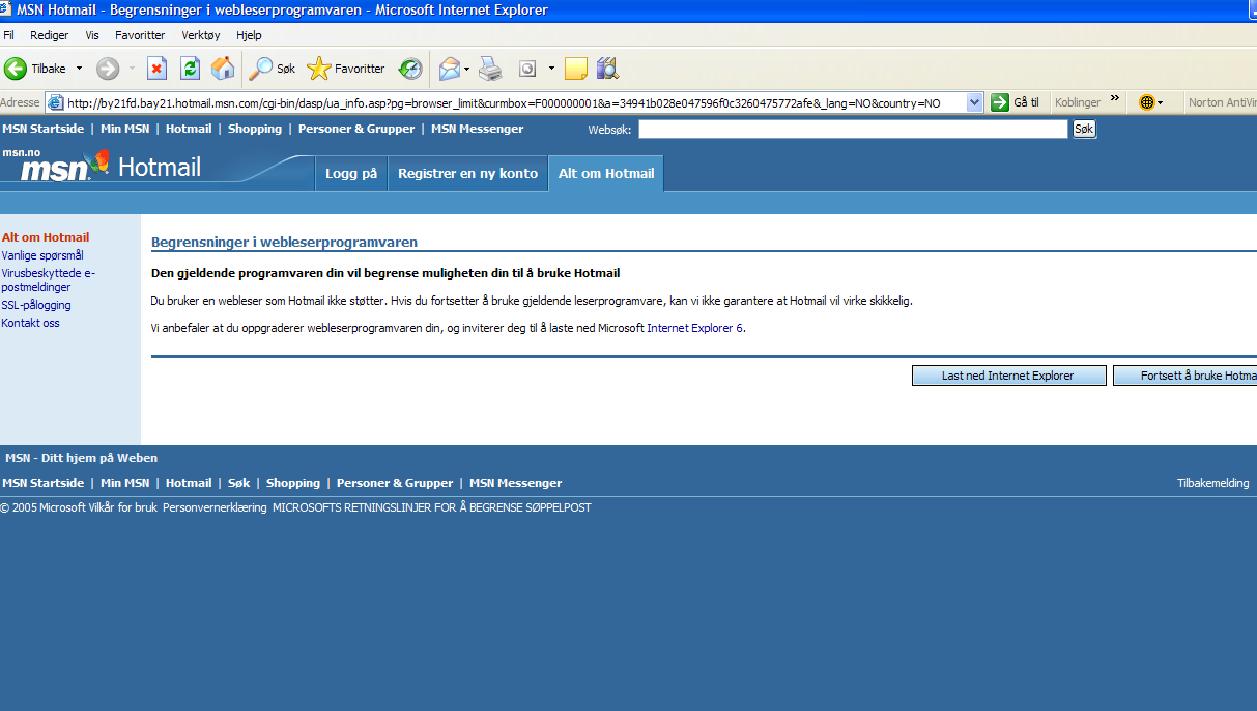Screen dimensions: 1257x711
Task: Open the Fil menu
Action: (9, 34)
